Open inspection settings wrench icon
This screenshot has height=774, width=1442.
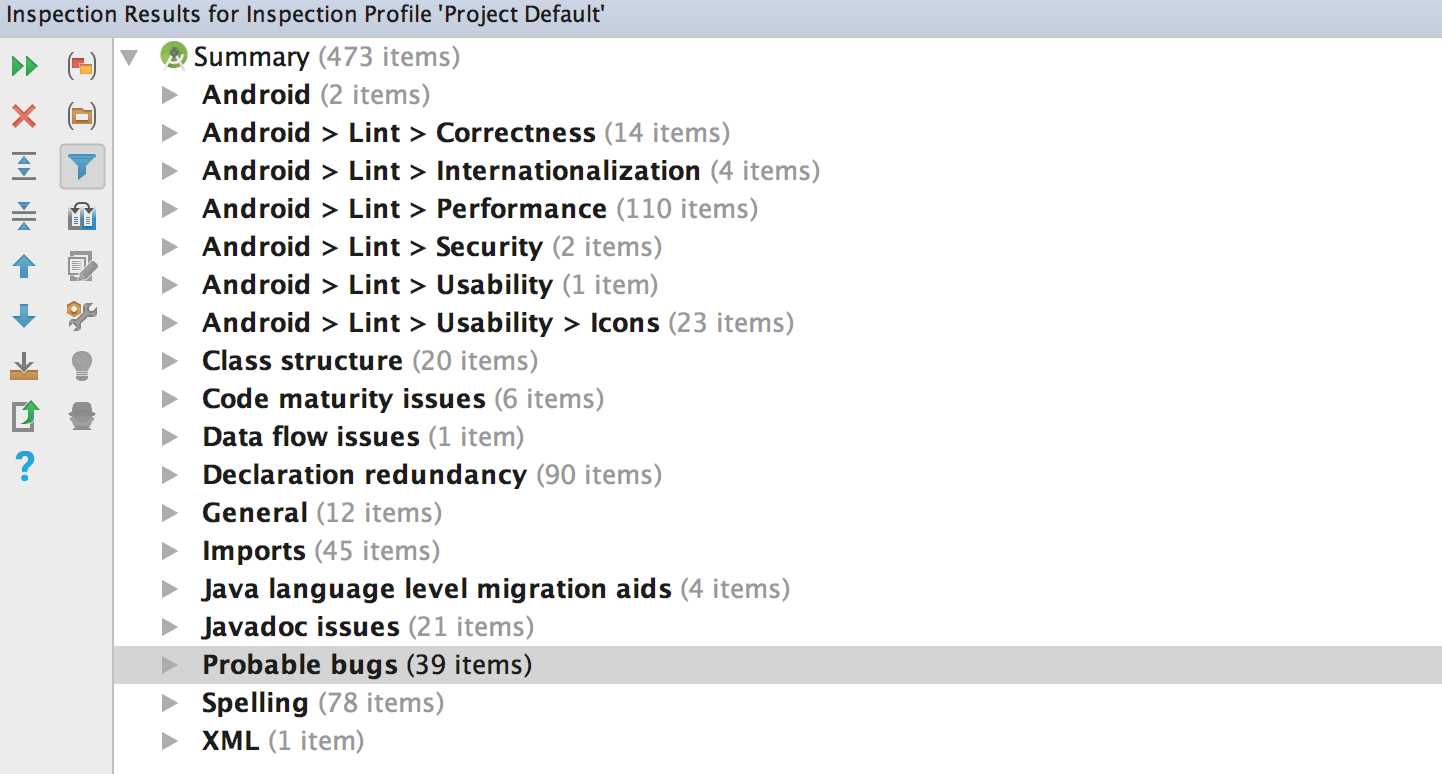tap(82, 316)
